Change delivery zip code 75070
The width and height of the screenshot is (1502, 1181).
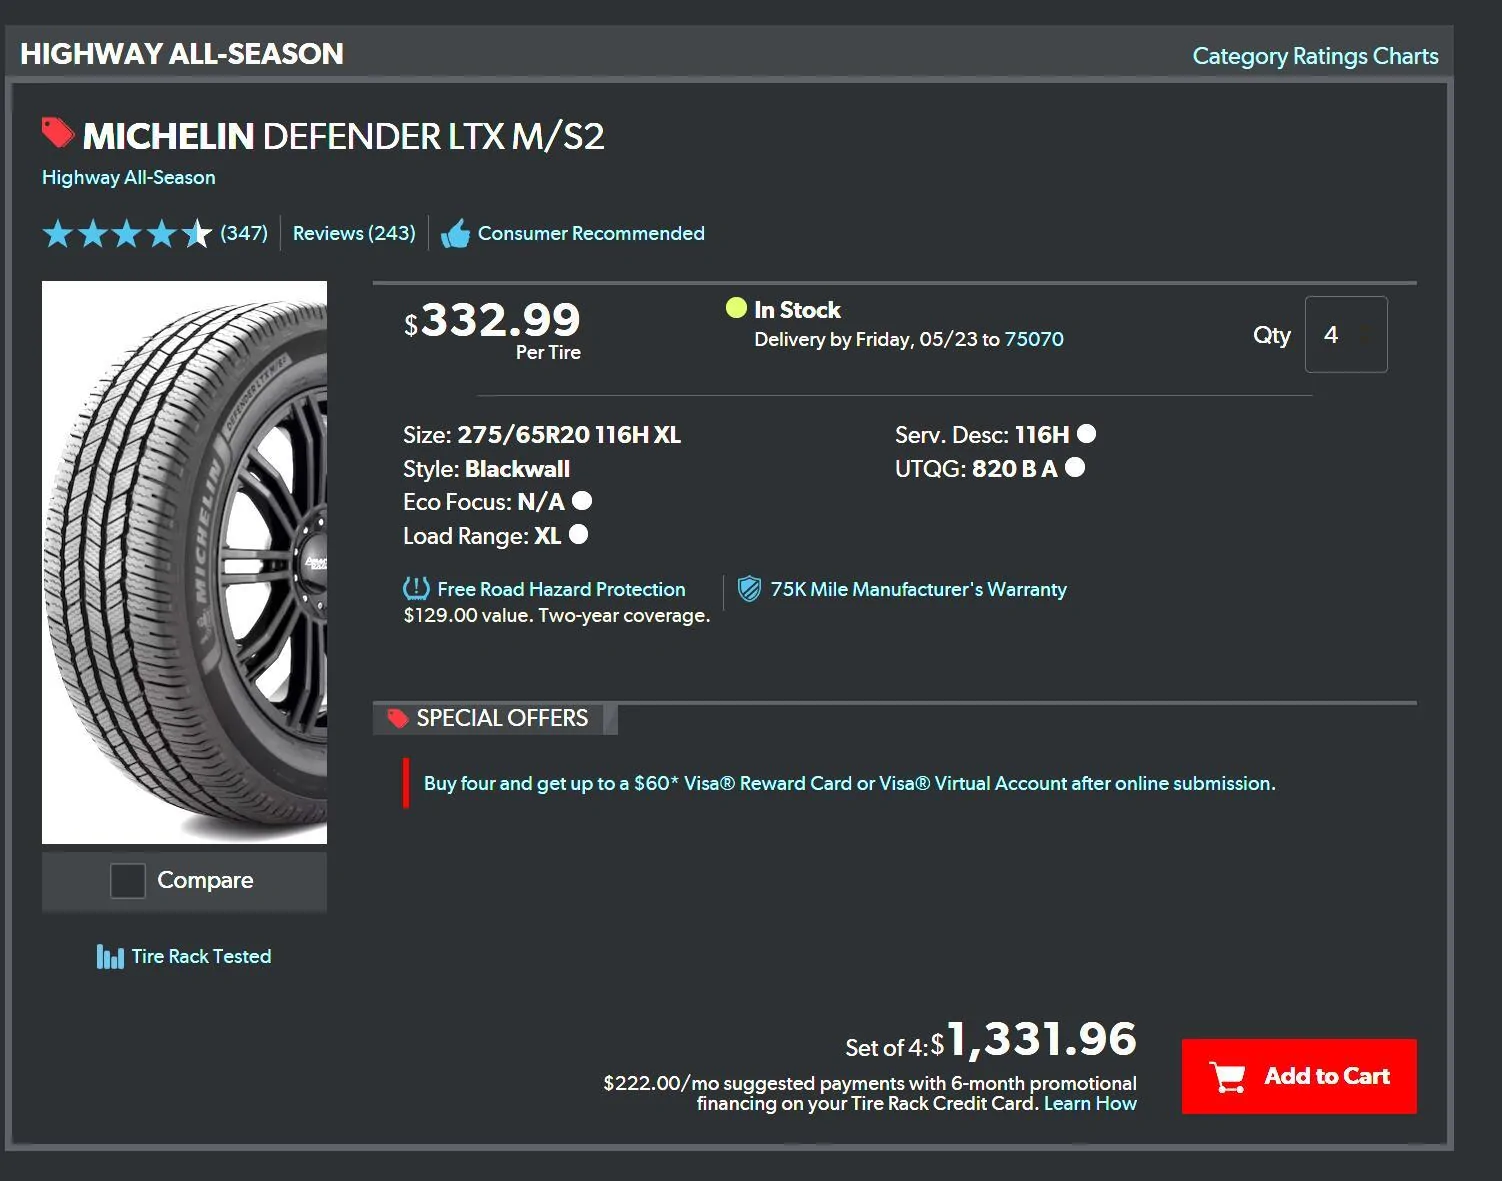pyautogui.click(x=1034, y=339)
